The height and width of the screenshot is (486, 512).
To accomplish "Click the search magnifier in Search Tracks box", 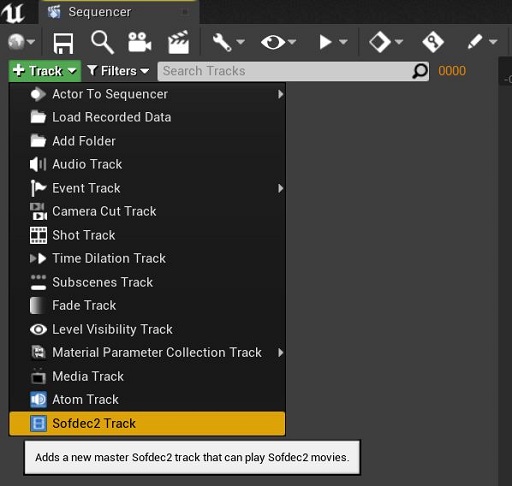I will click(x=420, y=71).
